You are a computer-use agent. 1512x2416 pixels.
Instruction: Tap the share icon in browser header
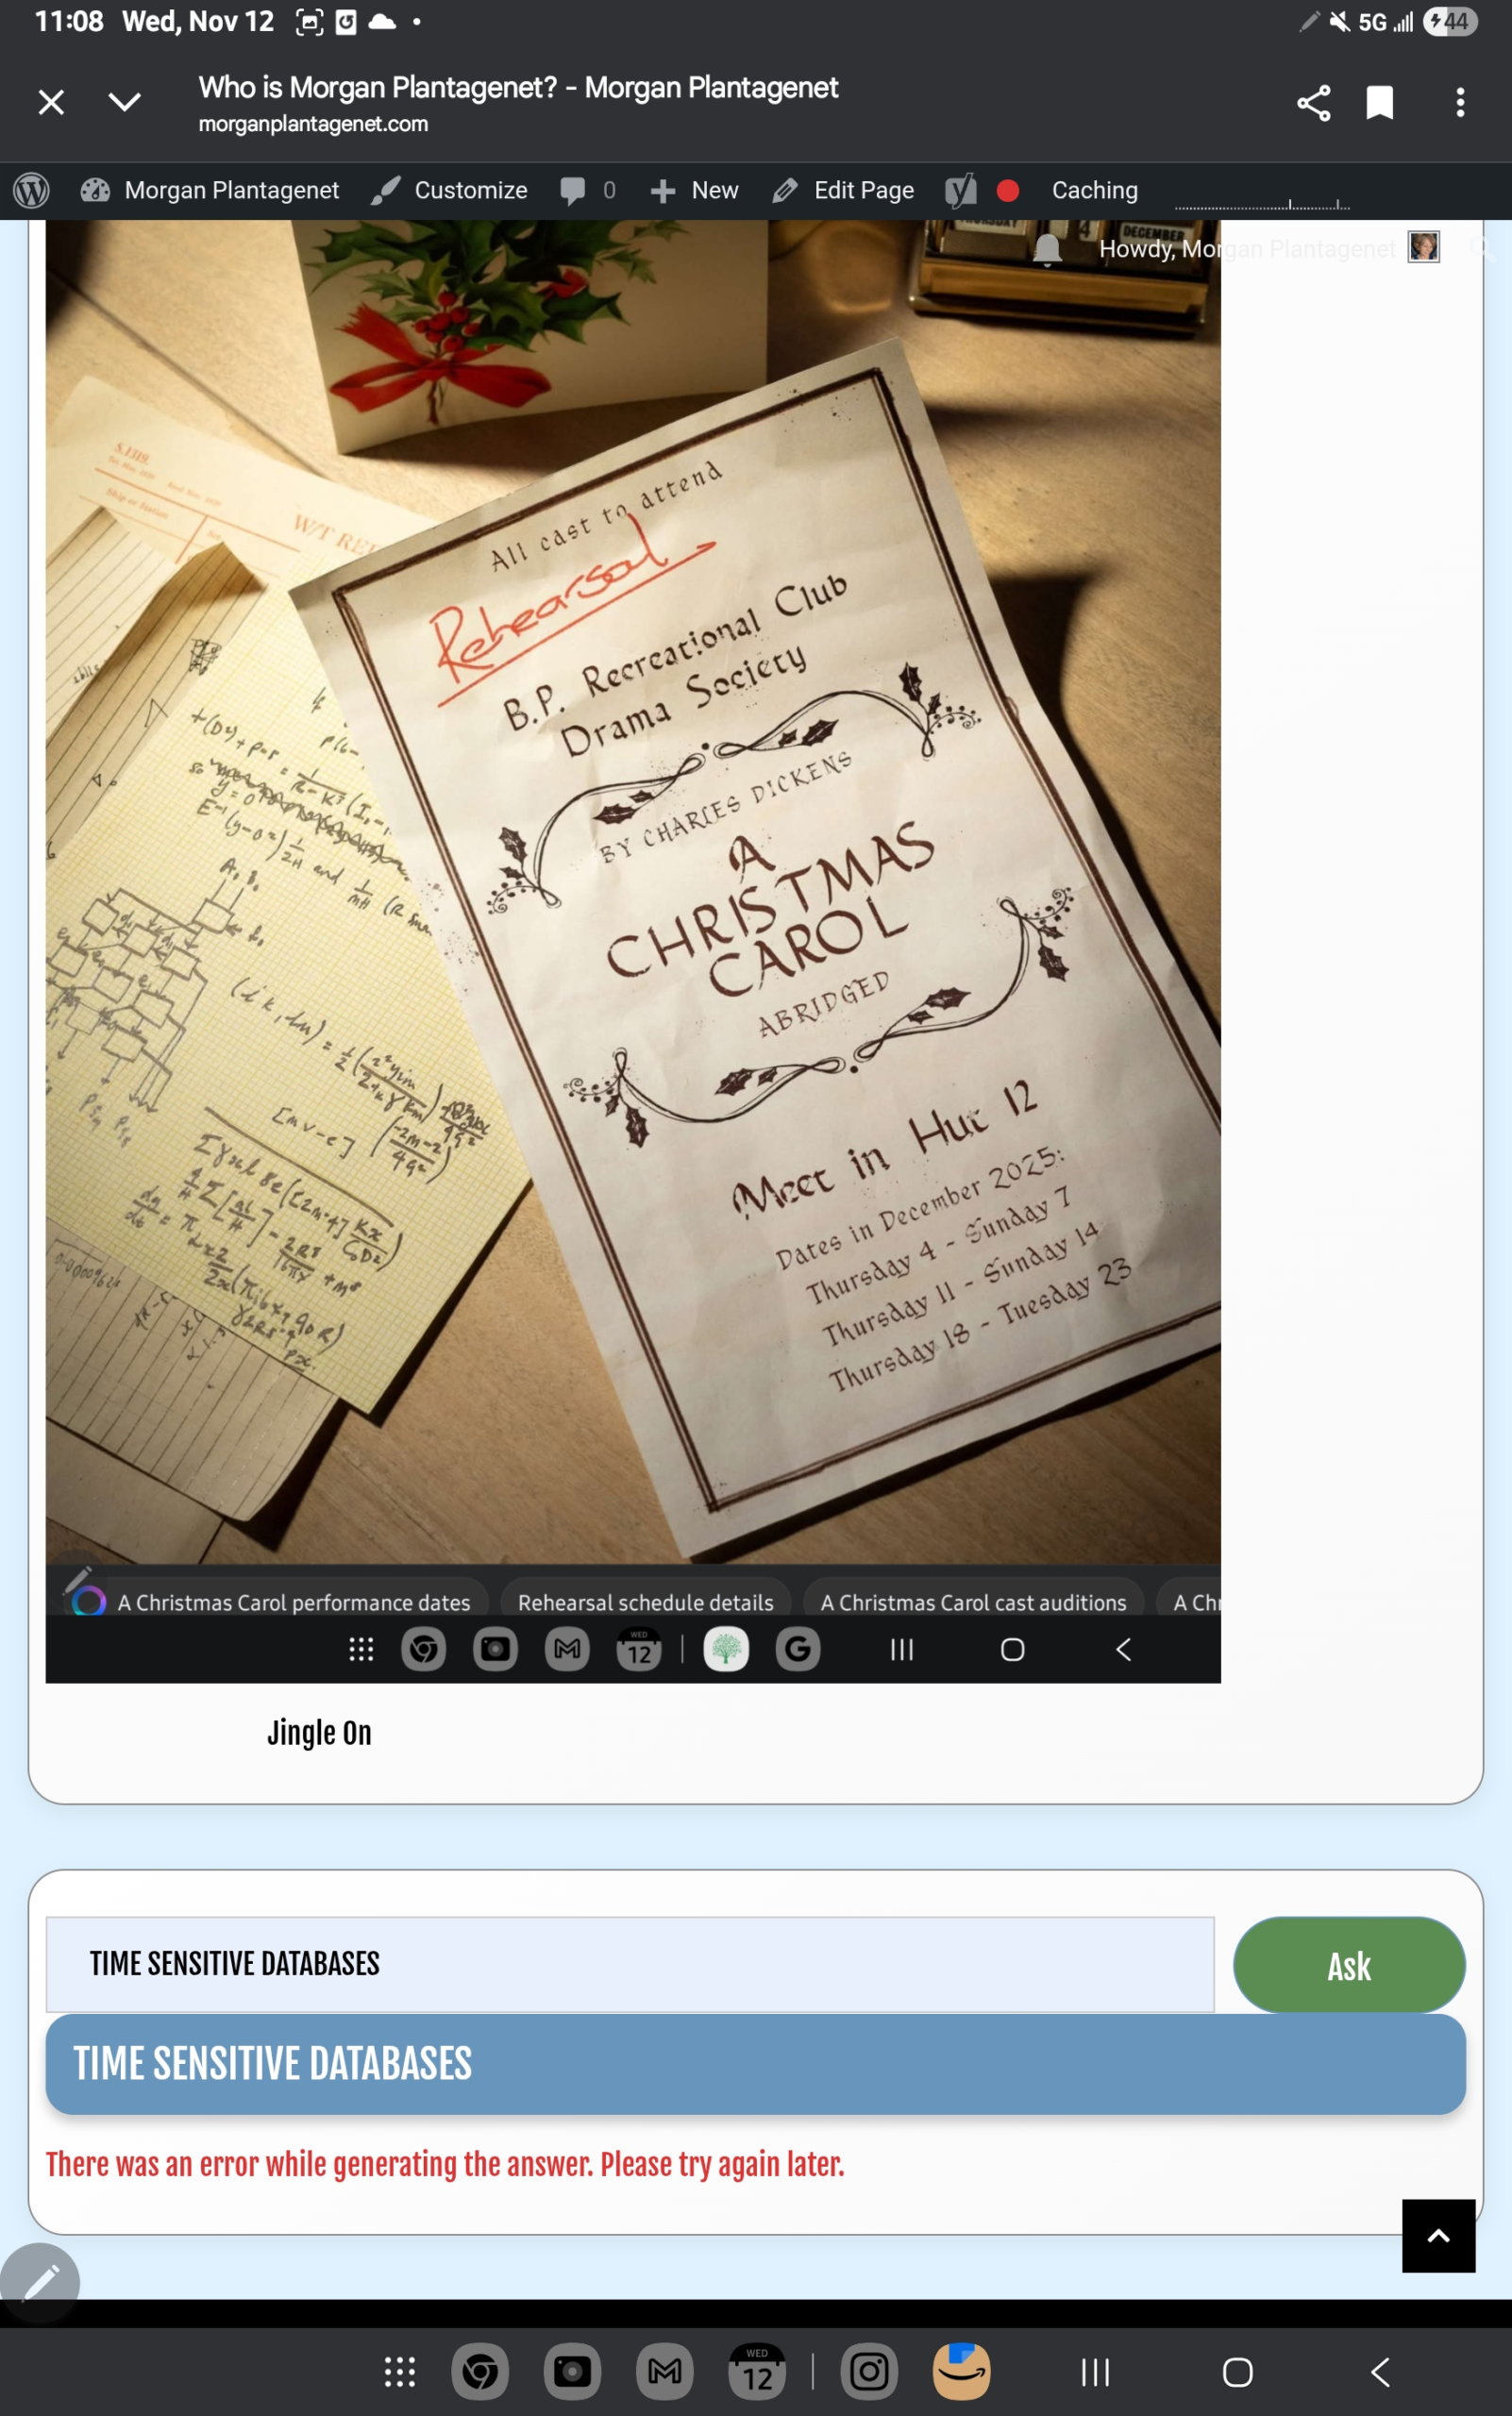1313,103
